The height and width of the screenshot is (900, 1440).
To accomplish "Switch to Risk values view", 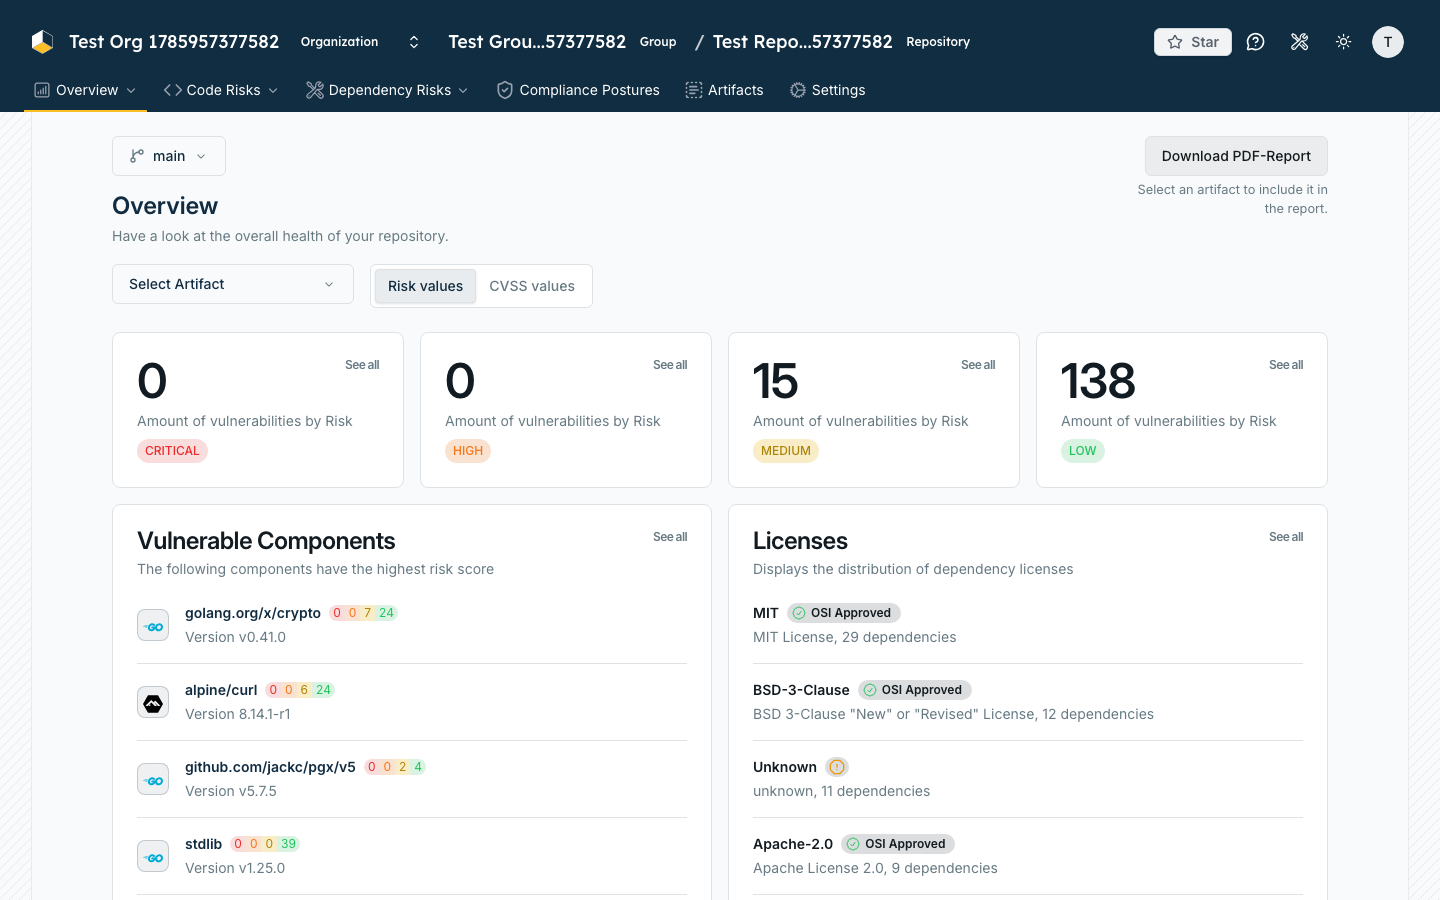I will 425,286.
